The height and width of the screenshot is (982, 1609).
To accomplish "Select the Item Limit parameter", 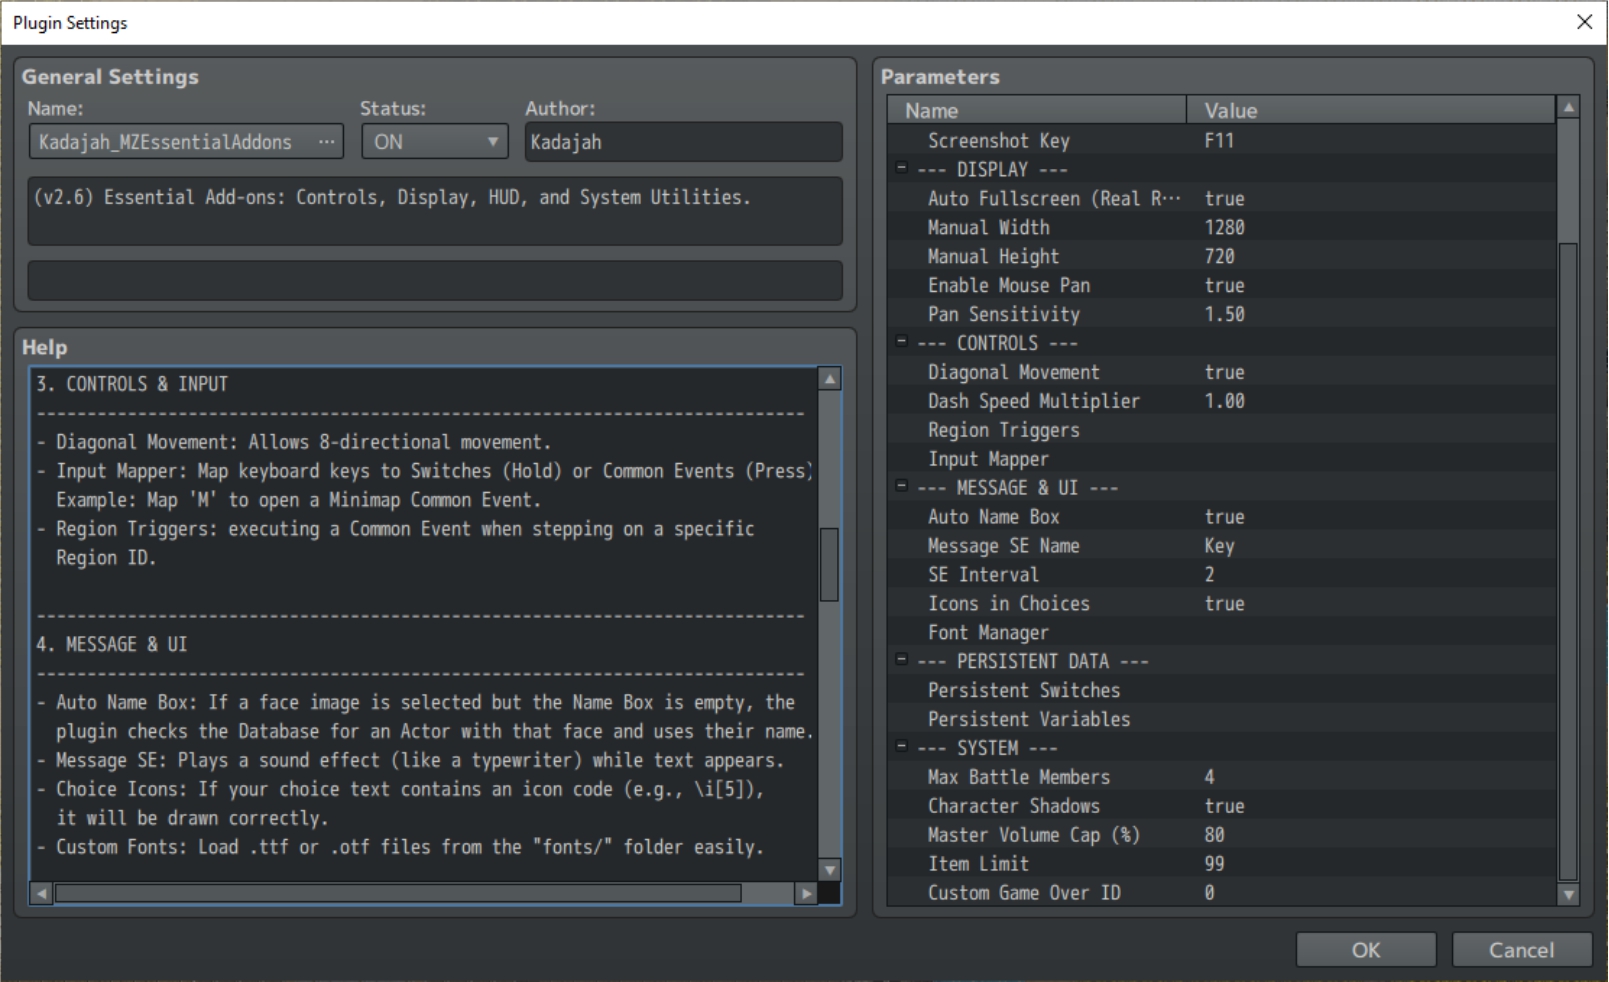I will pos(1221,864).
